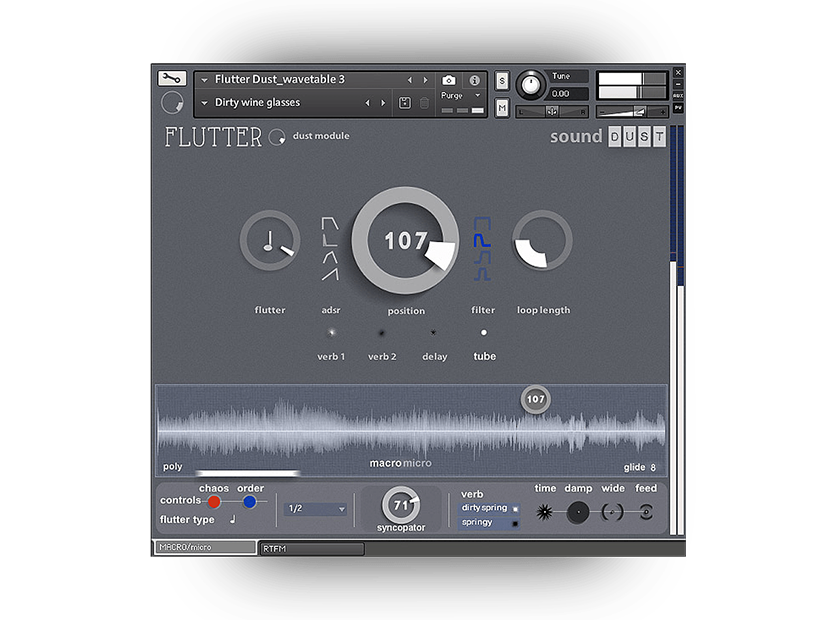Solo the instrument with S button
This screenshot has height=620, width=830.
coord(502,81)
